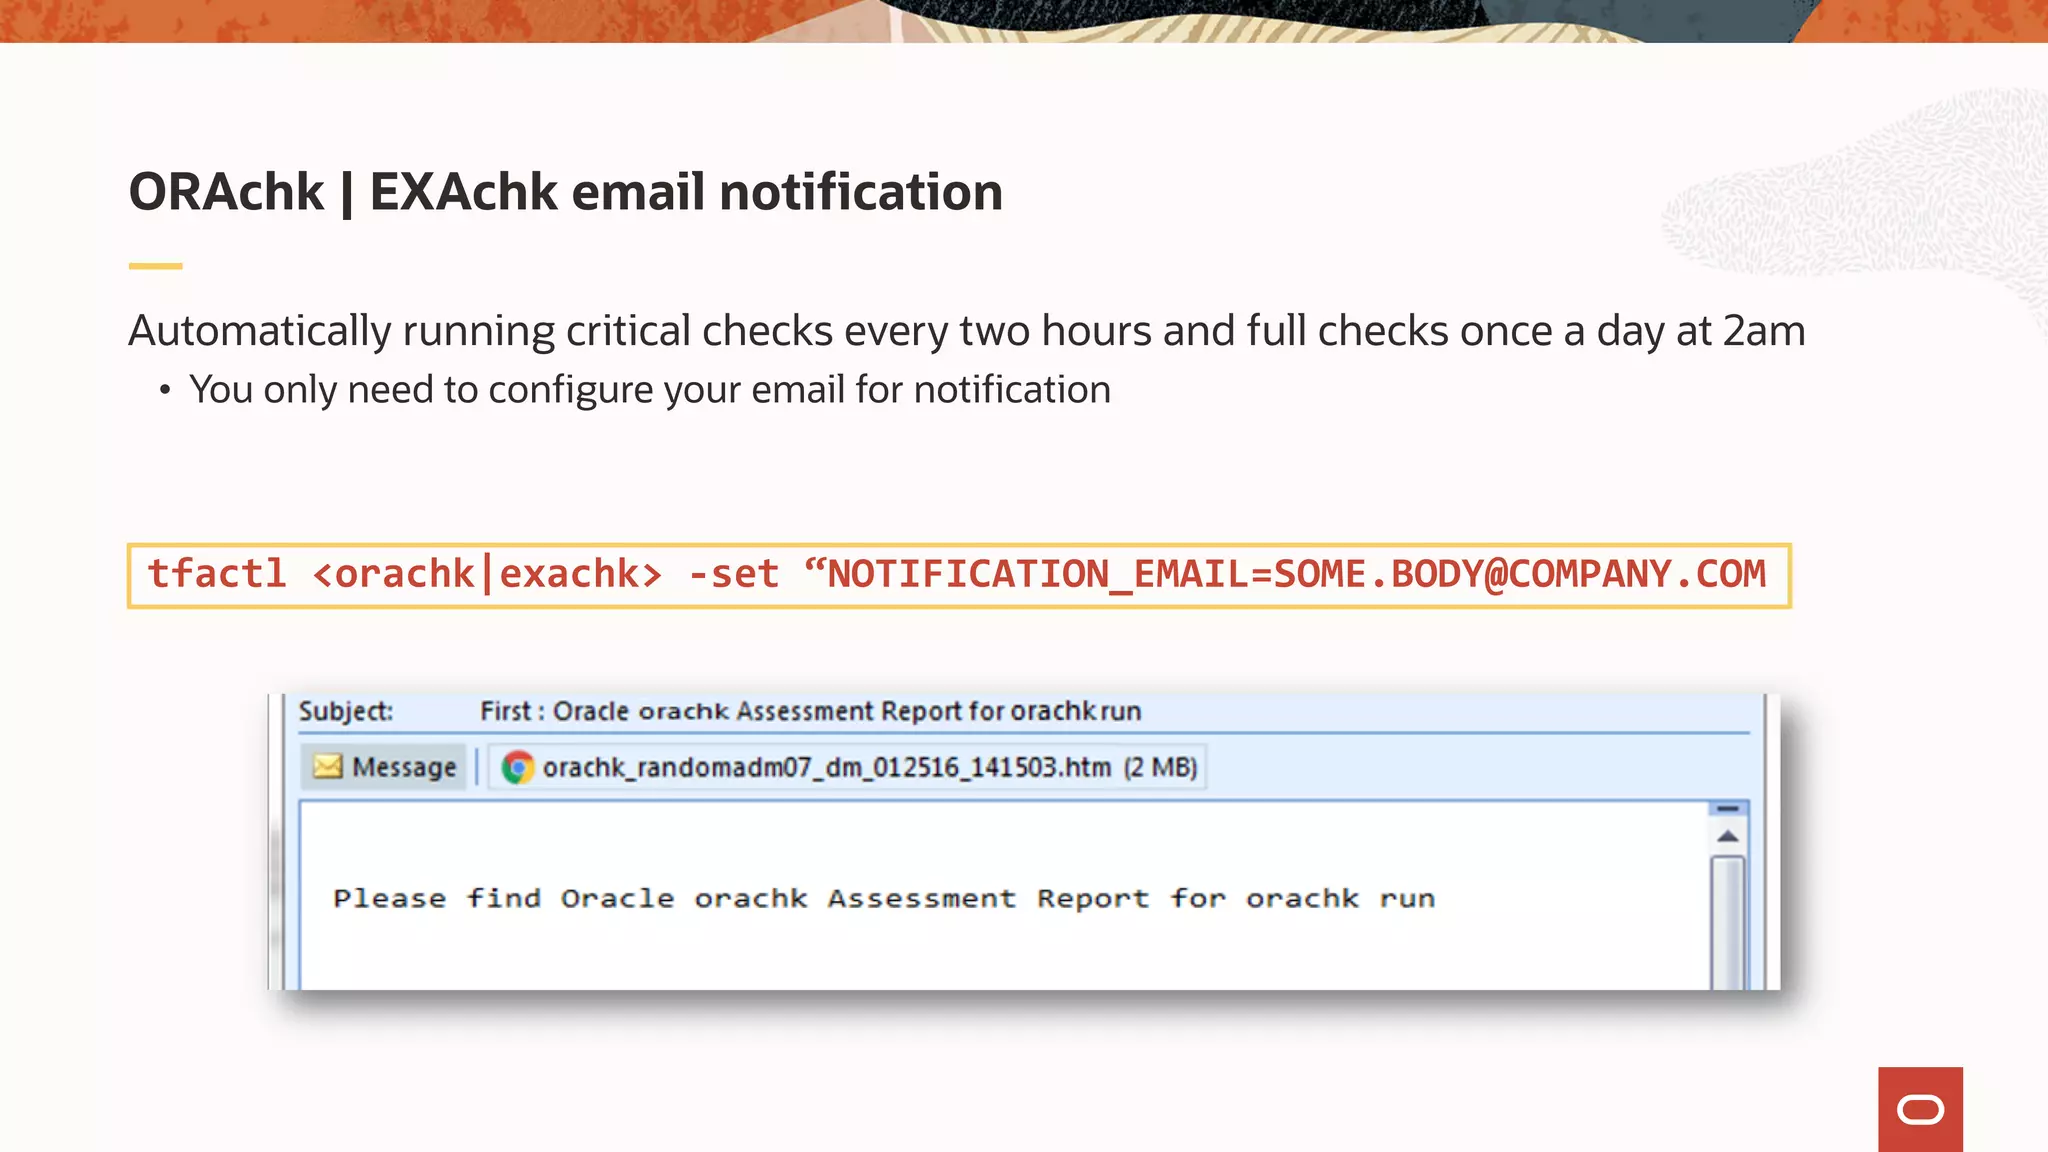
Task: Click the 'You only need to configure your email' bullet
Action: coord(650,390)
